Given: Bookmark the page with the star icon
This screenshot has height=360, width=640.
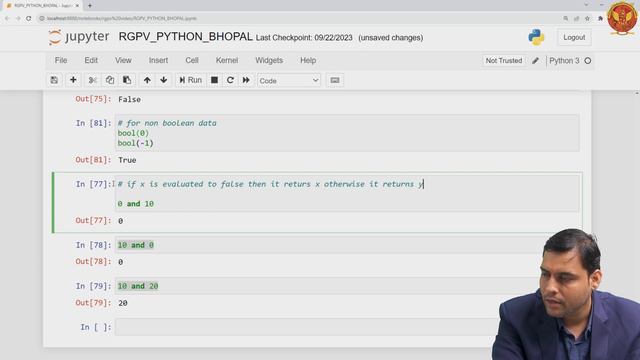Looking at the screenshot, I should [x=587, y=18].
